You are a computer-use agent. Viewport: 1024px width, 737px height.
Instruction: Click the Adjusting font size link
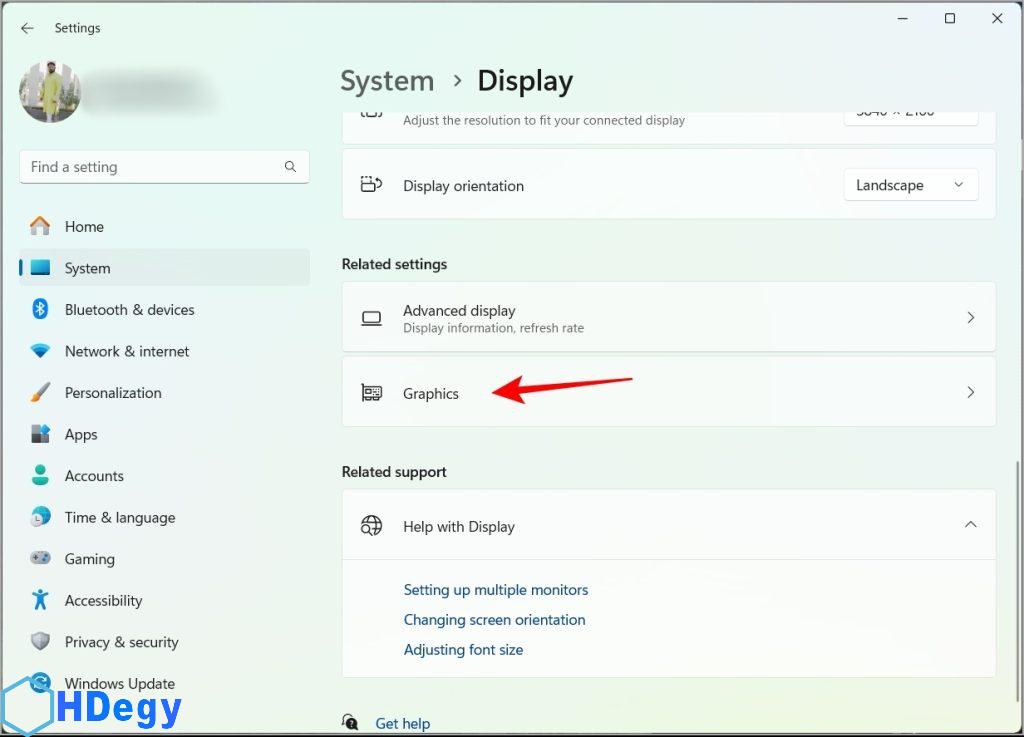[463, 650]
